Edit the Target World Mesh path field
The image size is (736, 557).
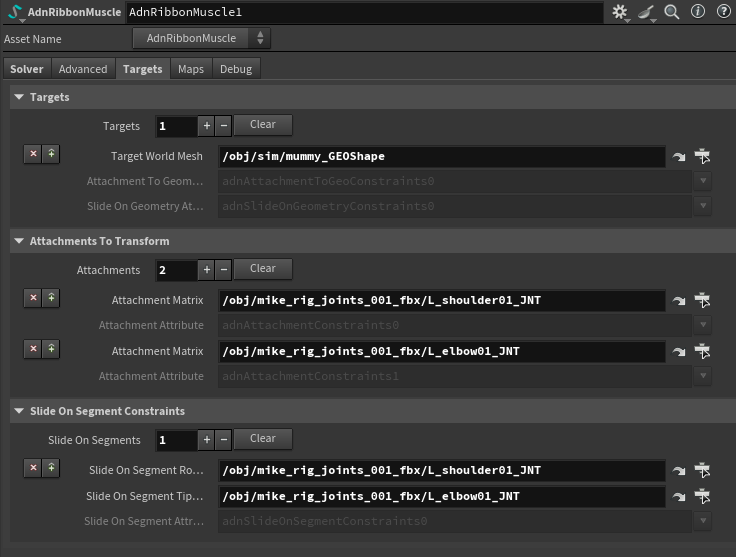point(442,156)
